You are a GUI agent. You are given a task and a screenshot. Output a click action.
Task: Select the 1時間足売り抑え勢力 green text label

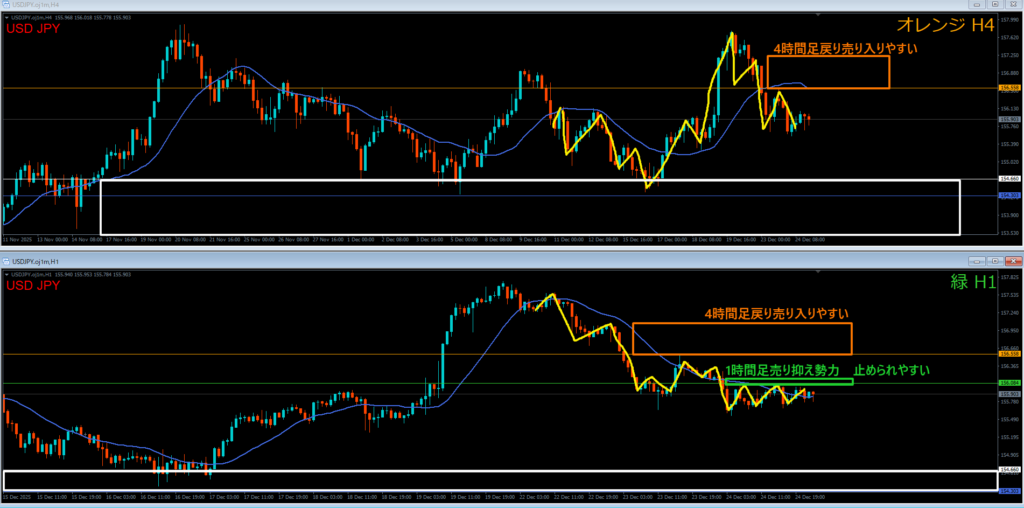[782, 370]
